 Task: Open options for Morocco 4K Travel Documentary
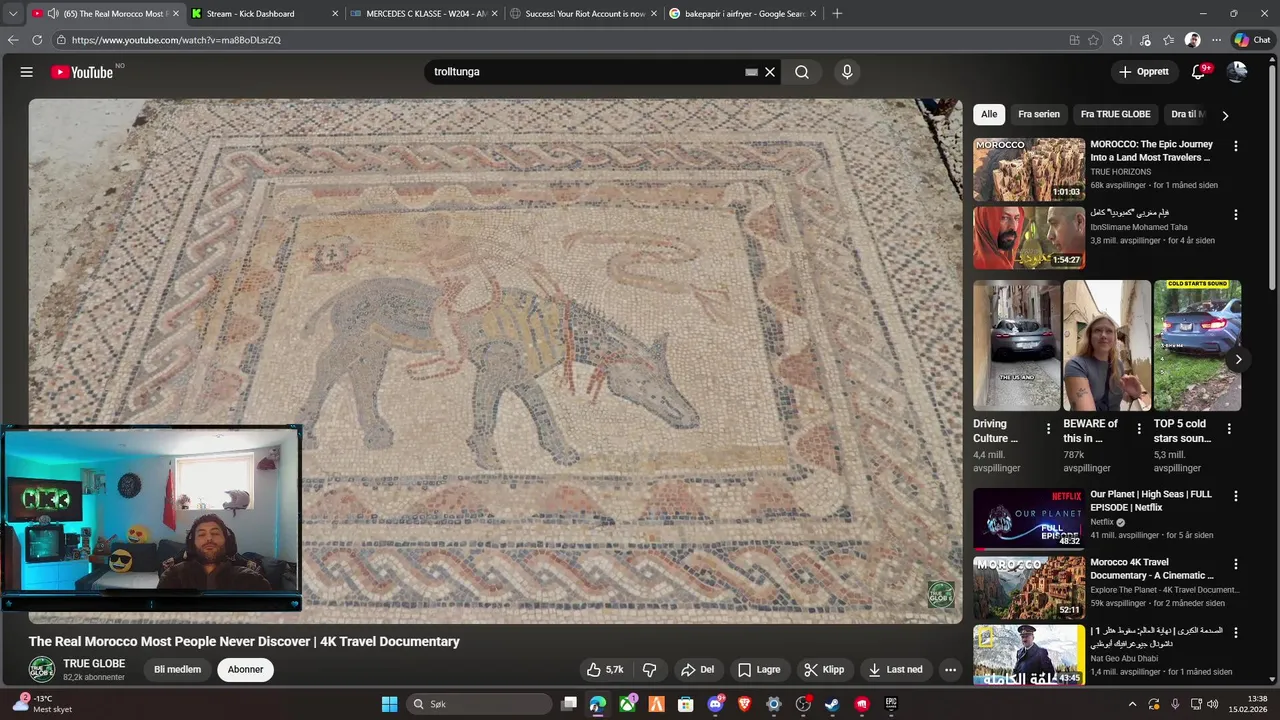click(x=1236, y=564)
